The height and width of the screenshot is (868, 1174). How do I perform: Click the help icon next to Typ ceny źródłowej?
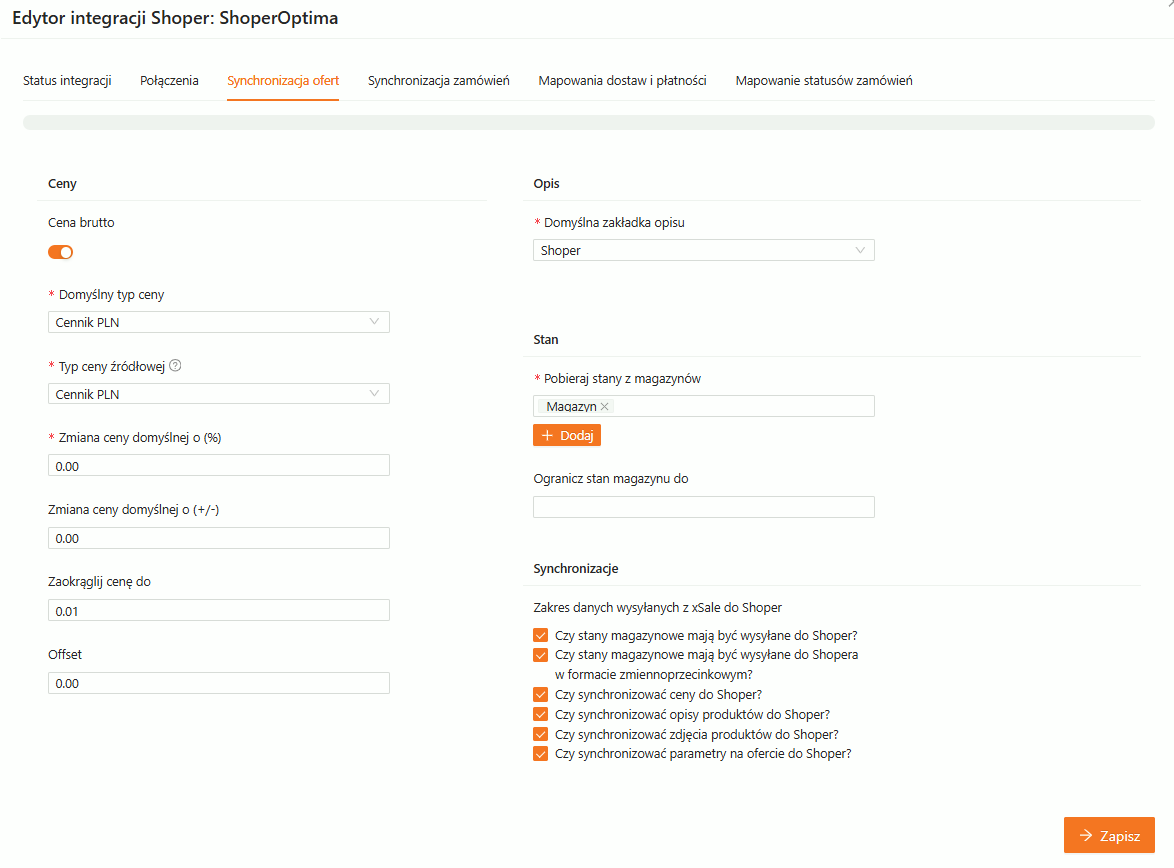pyautogui.click(x=175, y=366)
